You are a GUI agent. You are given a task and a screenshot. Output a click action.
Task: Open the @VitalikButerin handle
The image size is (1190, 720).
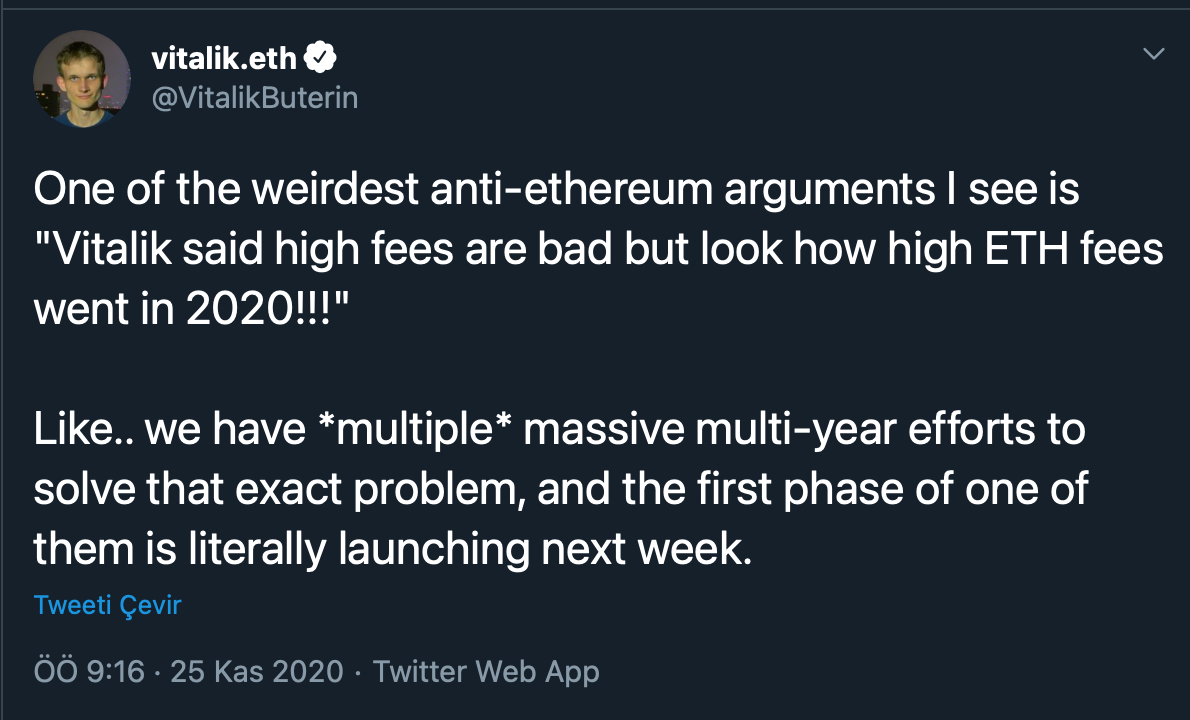(x=254, y=98)
